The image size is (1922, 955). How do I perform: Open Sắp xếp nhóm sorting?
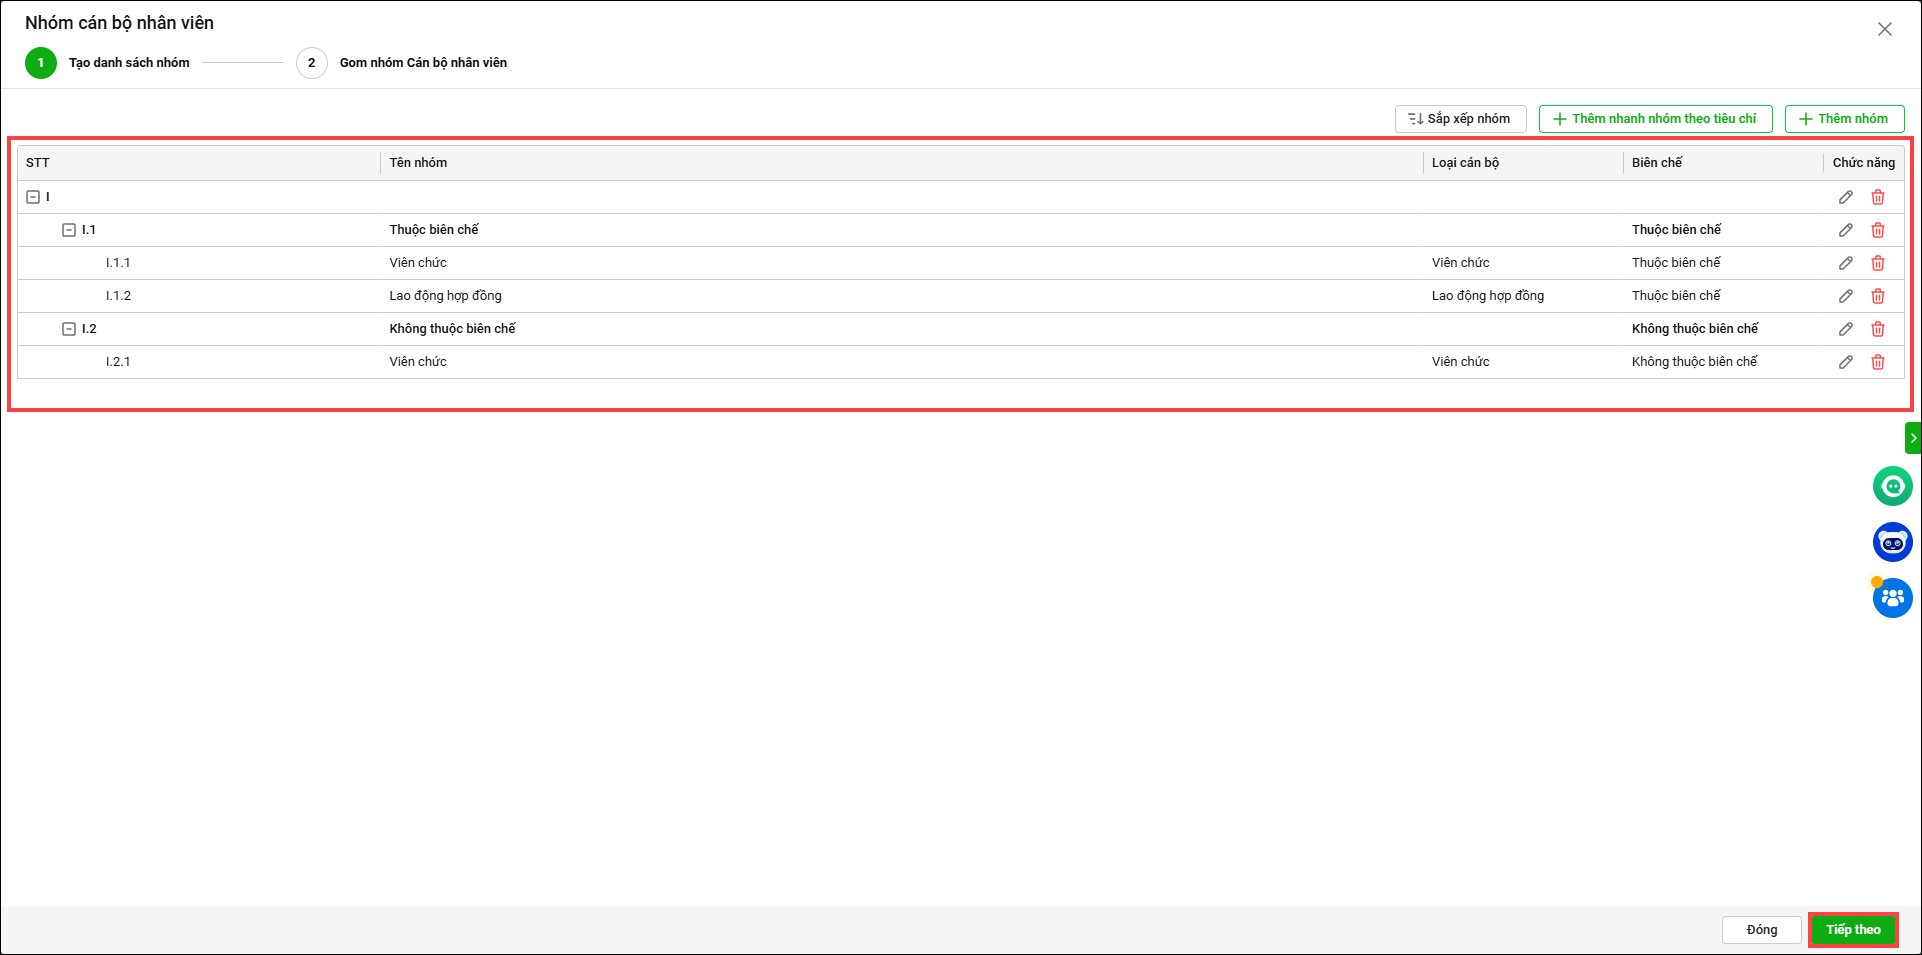[1460, 119]
